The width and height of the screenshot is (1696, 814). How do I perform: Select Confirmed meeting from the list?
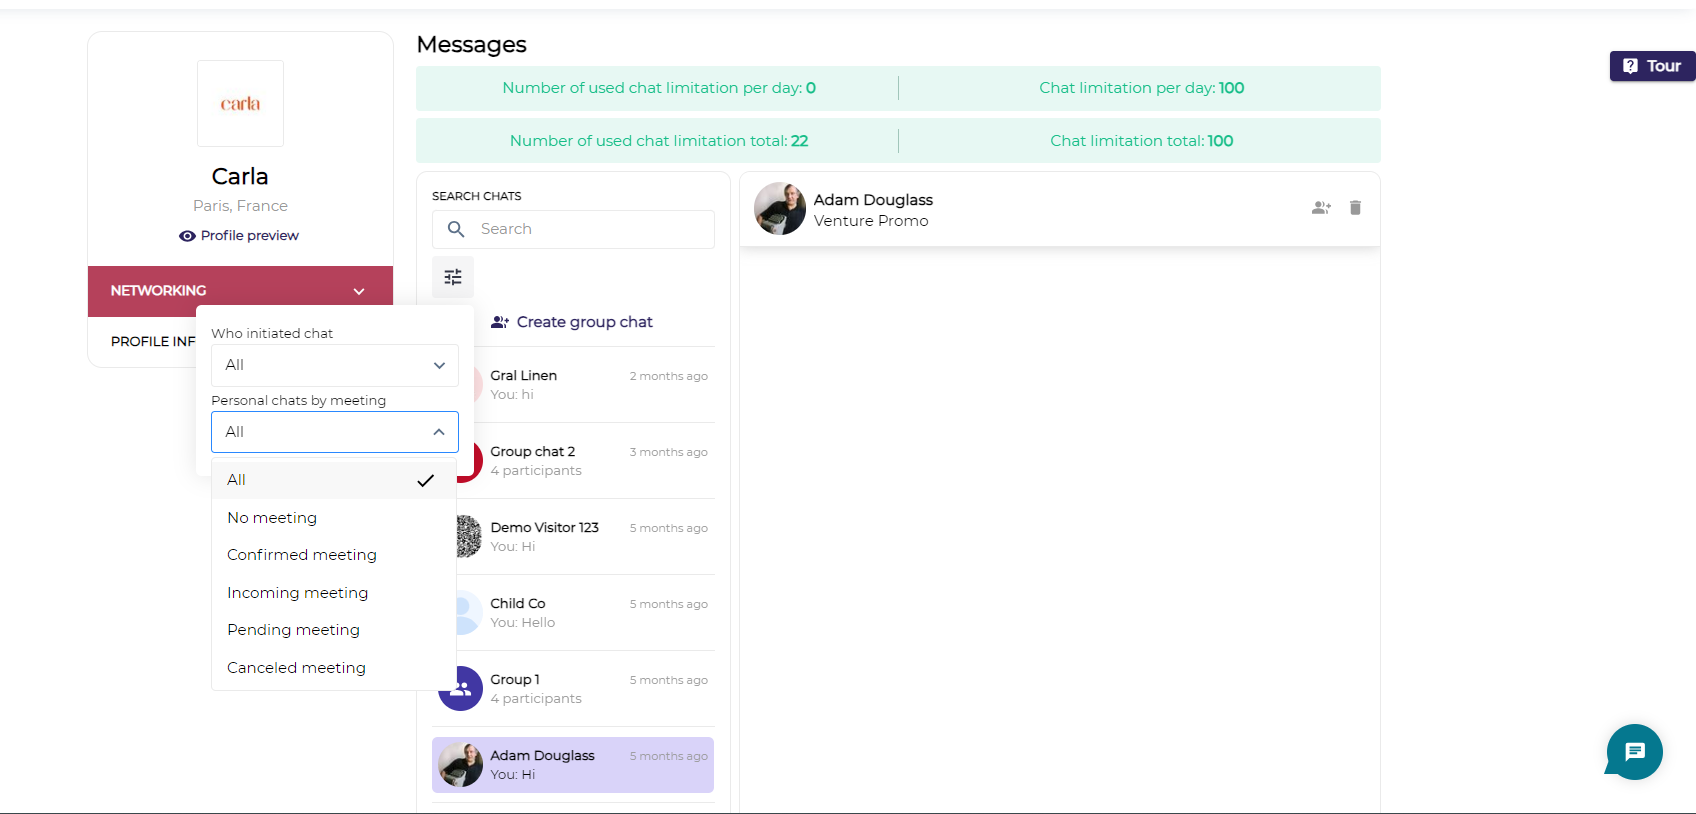302,555
